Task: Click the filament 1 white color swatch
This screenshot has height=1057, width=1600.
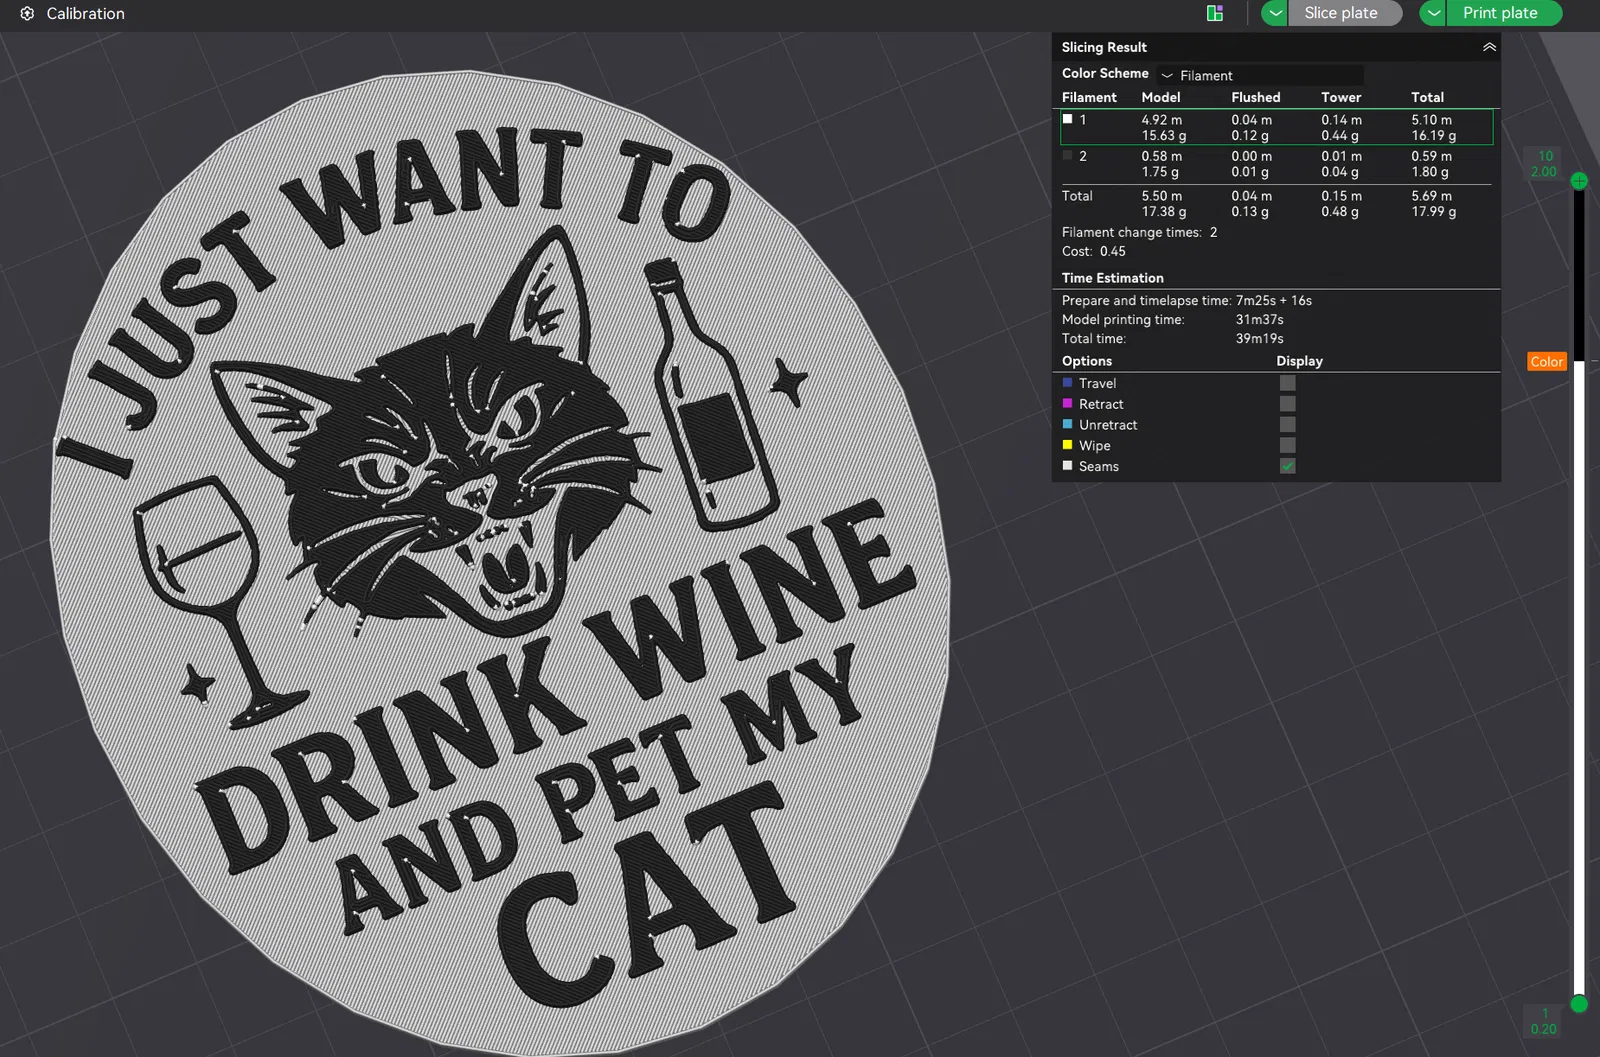Action: pyautogui.click(x=1067, y=119)
